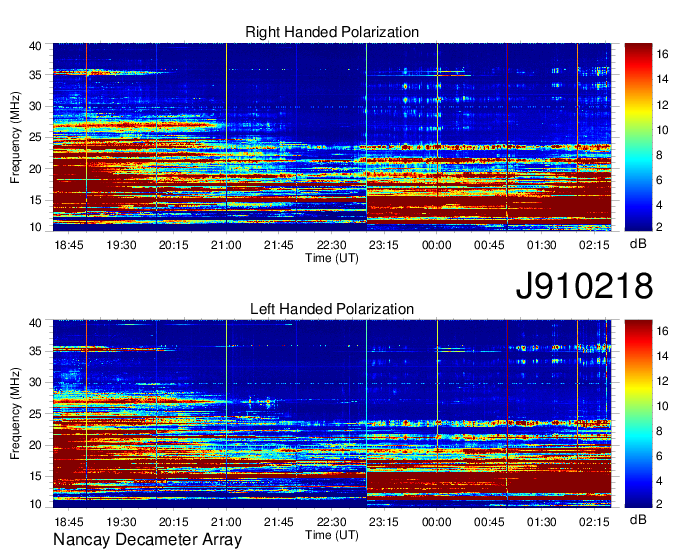Viewport: 680px width, 552px height.
Task: Click 00:00 tick on Right Handed plot
Action: pos(436,245)
